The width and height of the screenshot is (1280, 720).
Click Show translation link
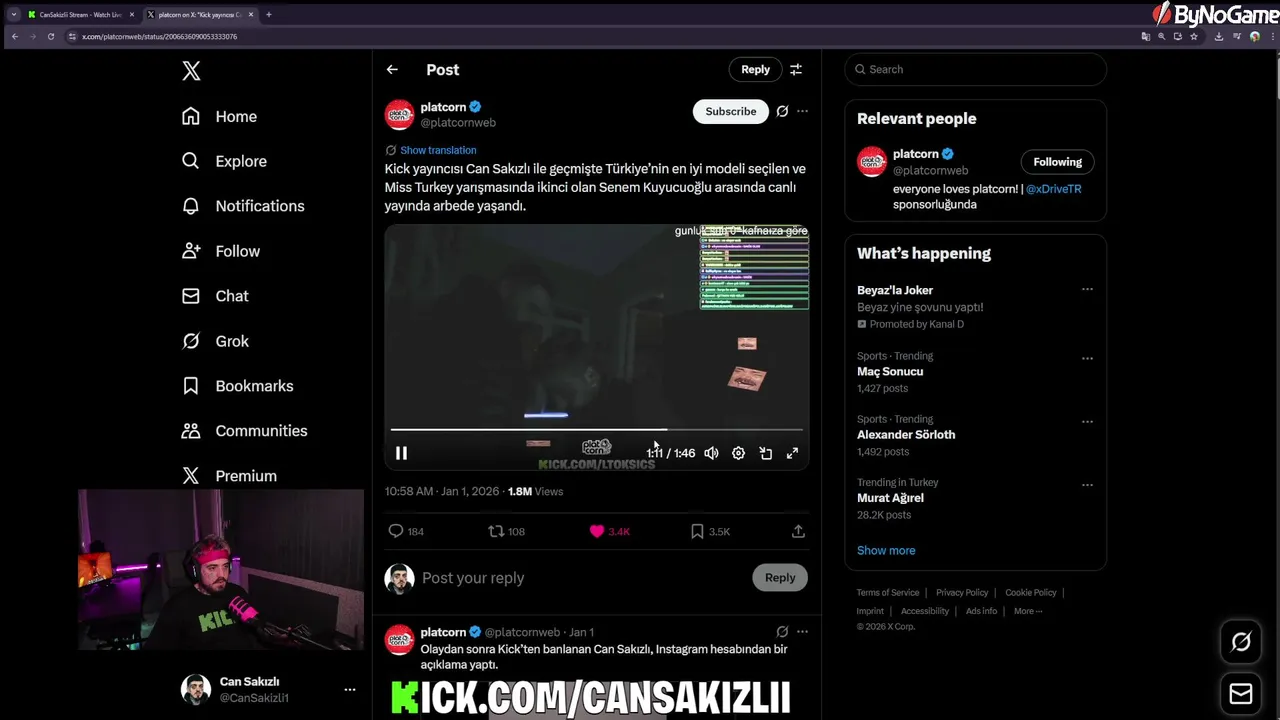click(438, 150)
